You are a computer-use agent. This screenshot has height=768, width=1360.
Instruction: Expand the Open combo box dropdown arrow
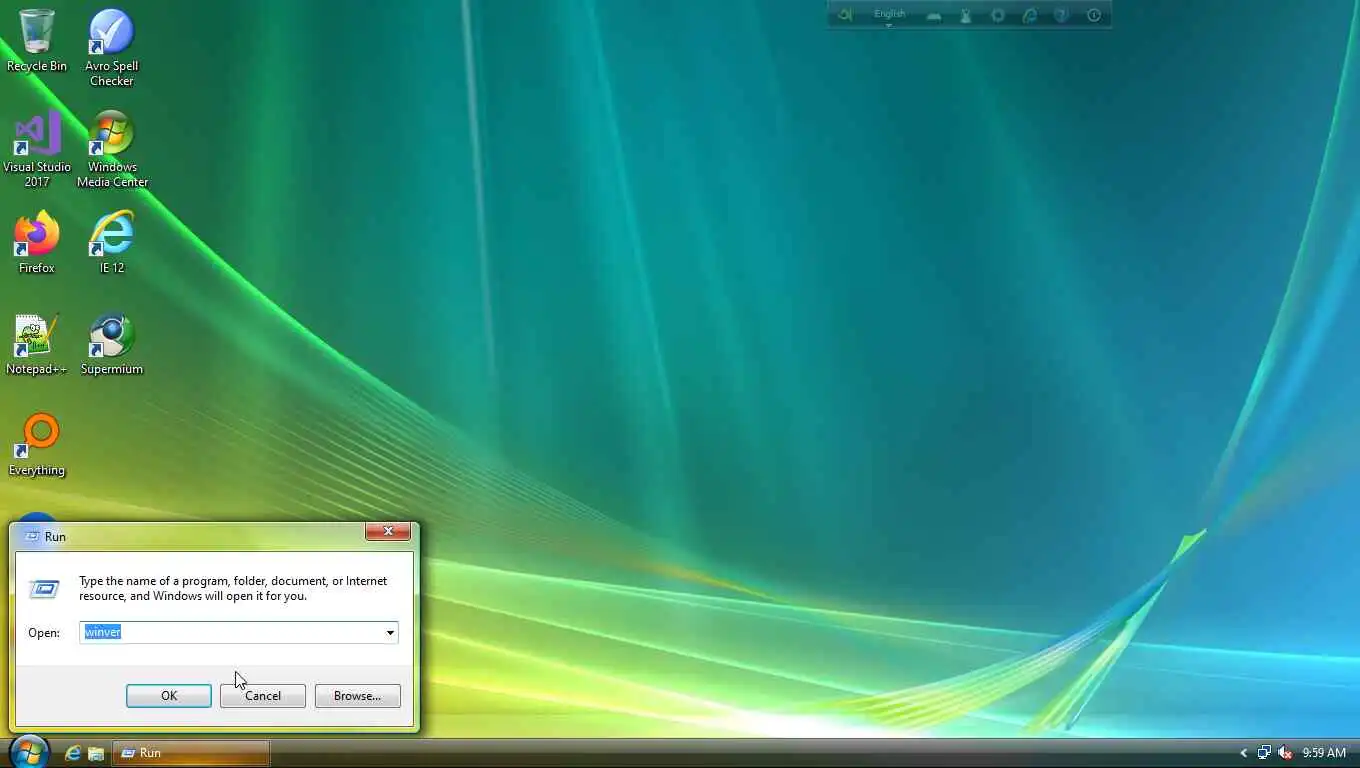click(390, 632)
